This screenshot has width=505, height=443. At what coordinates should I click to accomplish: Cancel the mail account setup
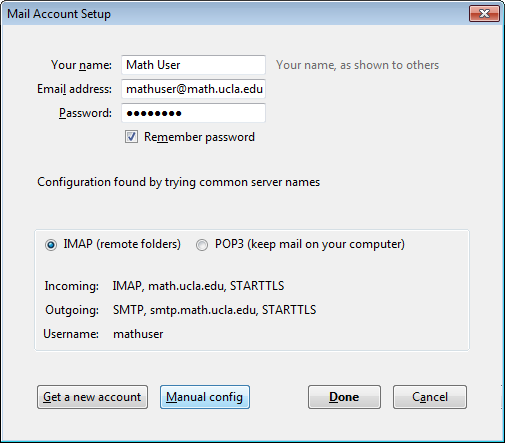click(x=430, y=397)
